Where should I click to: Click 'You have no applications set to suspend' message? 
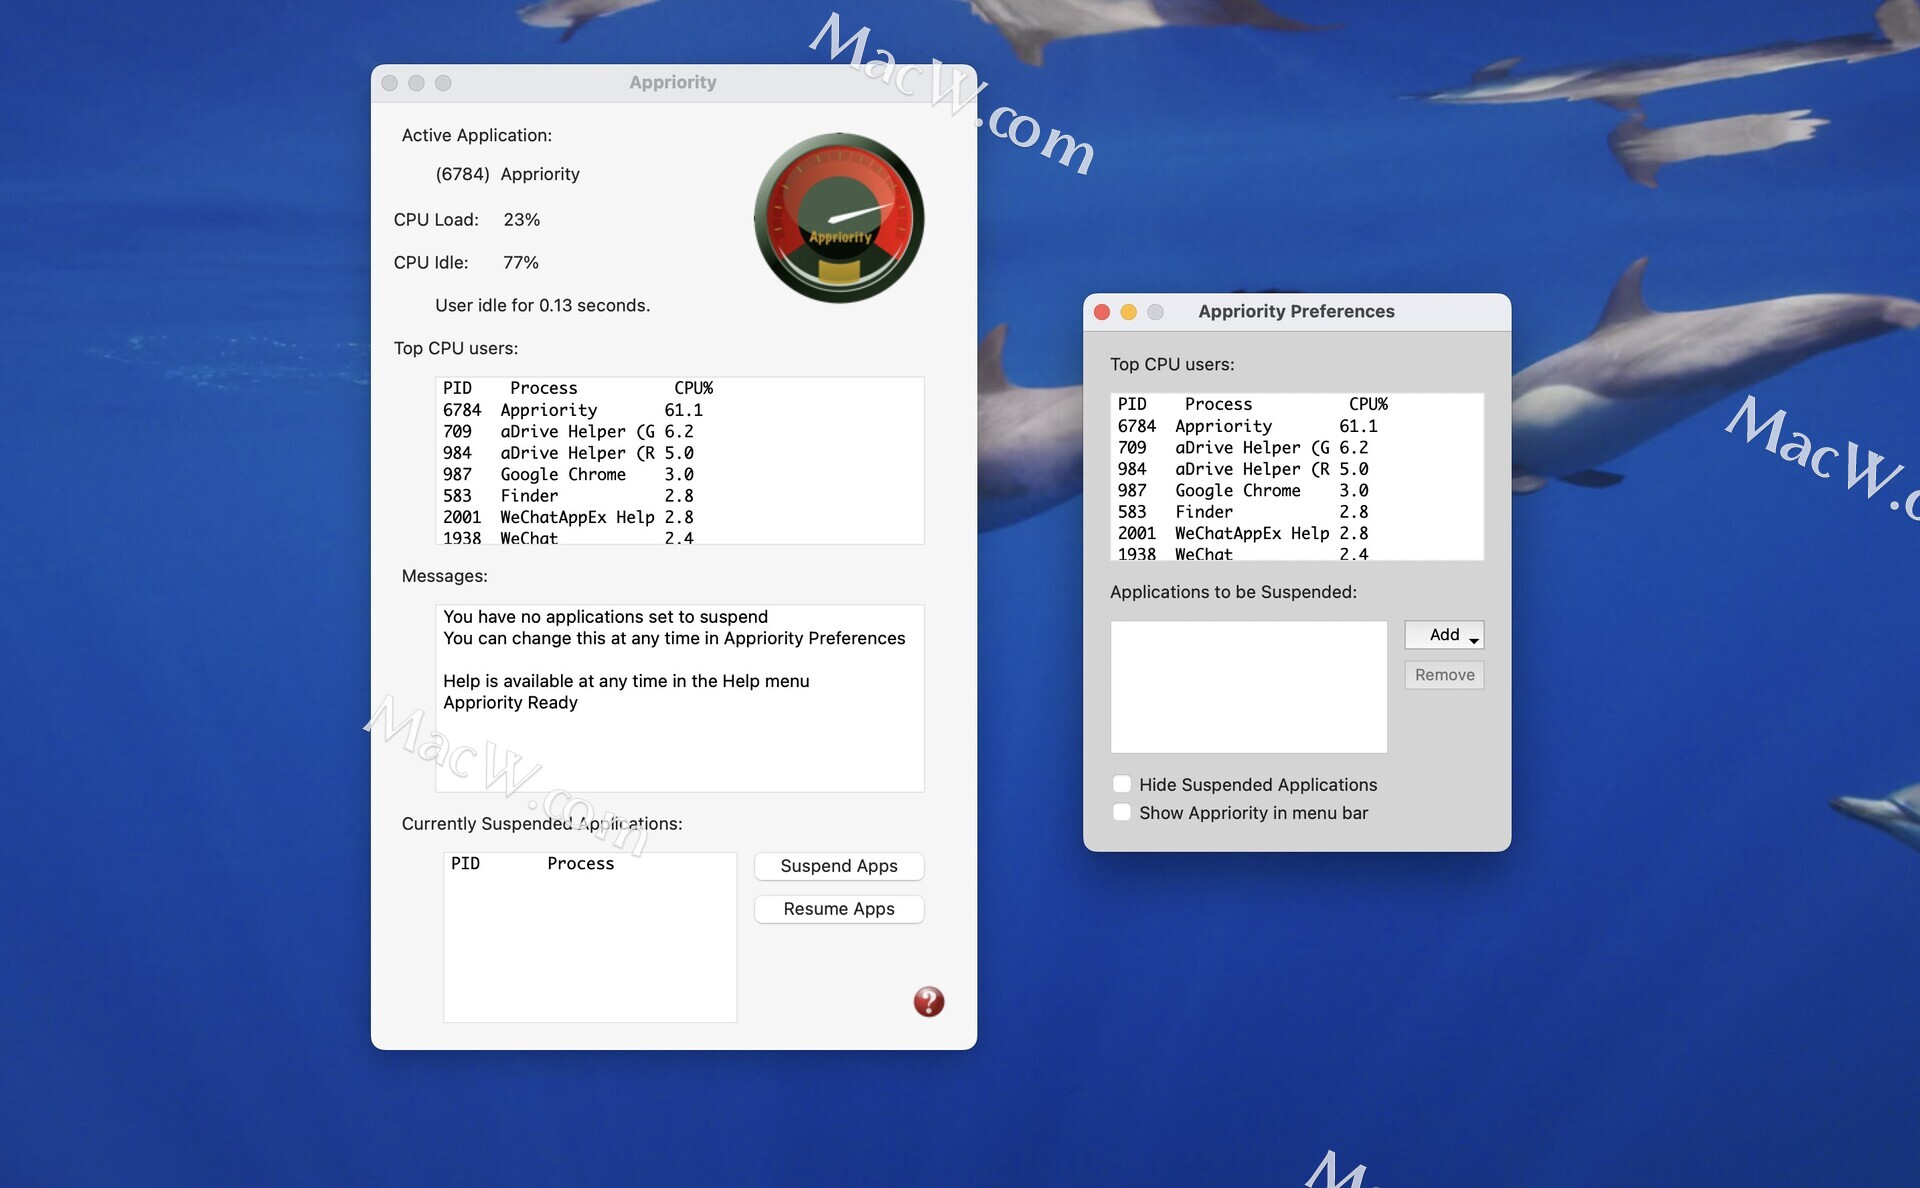(x=605, y=617)
